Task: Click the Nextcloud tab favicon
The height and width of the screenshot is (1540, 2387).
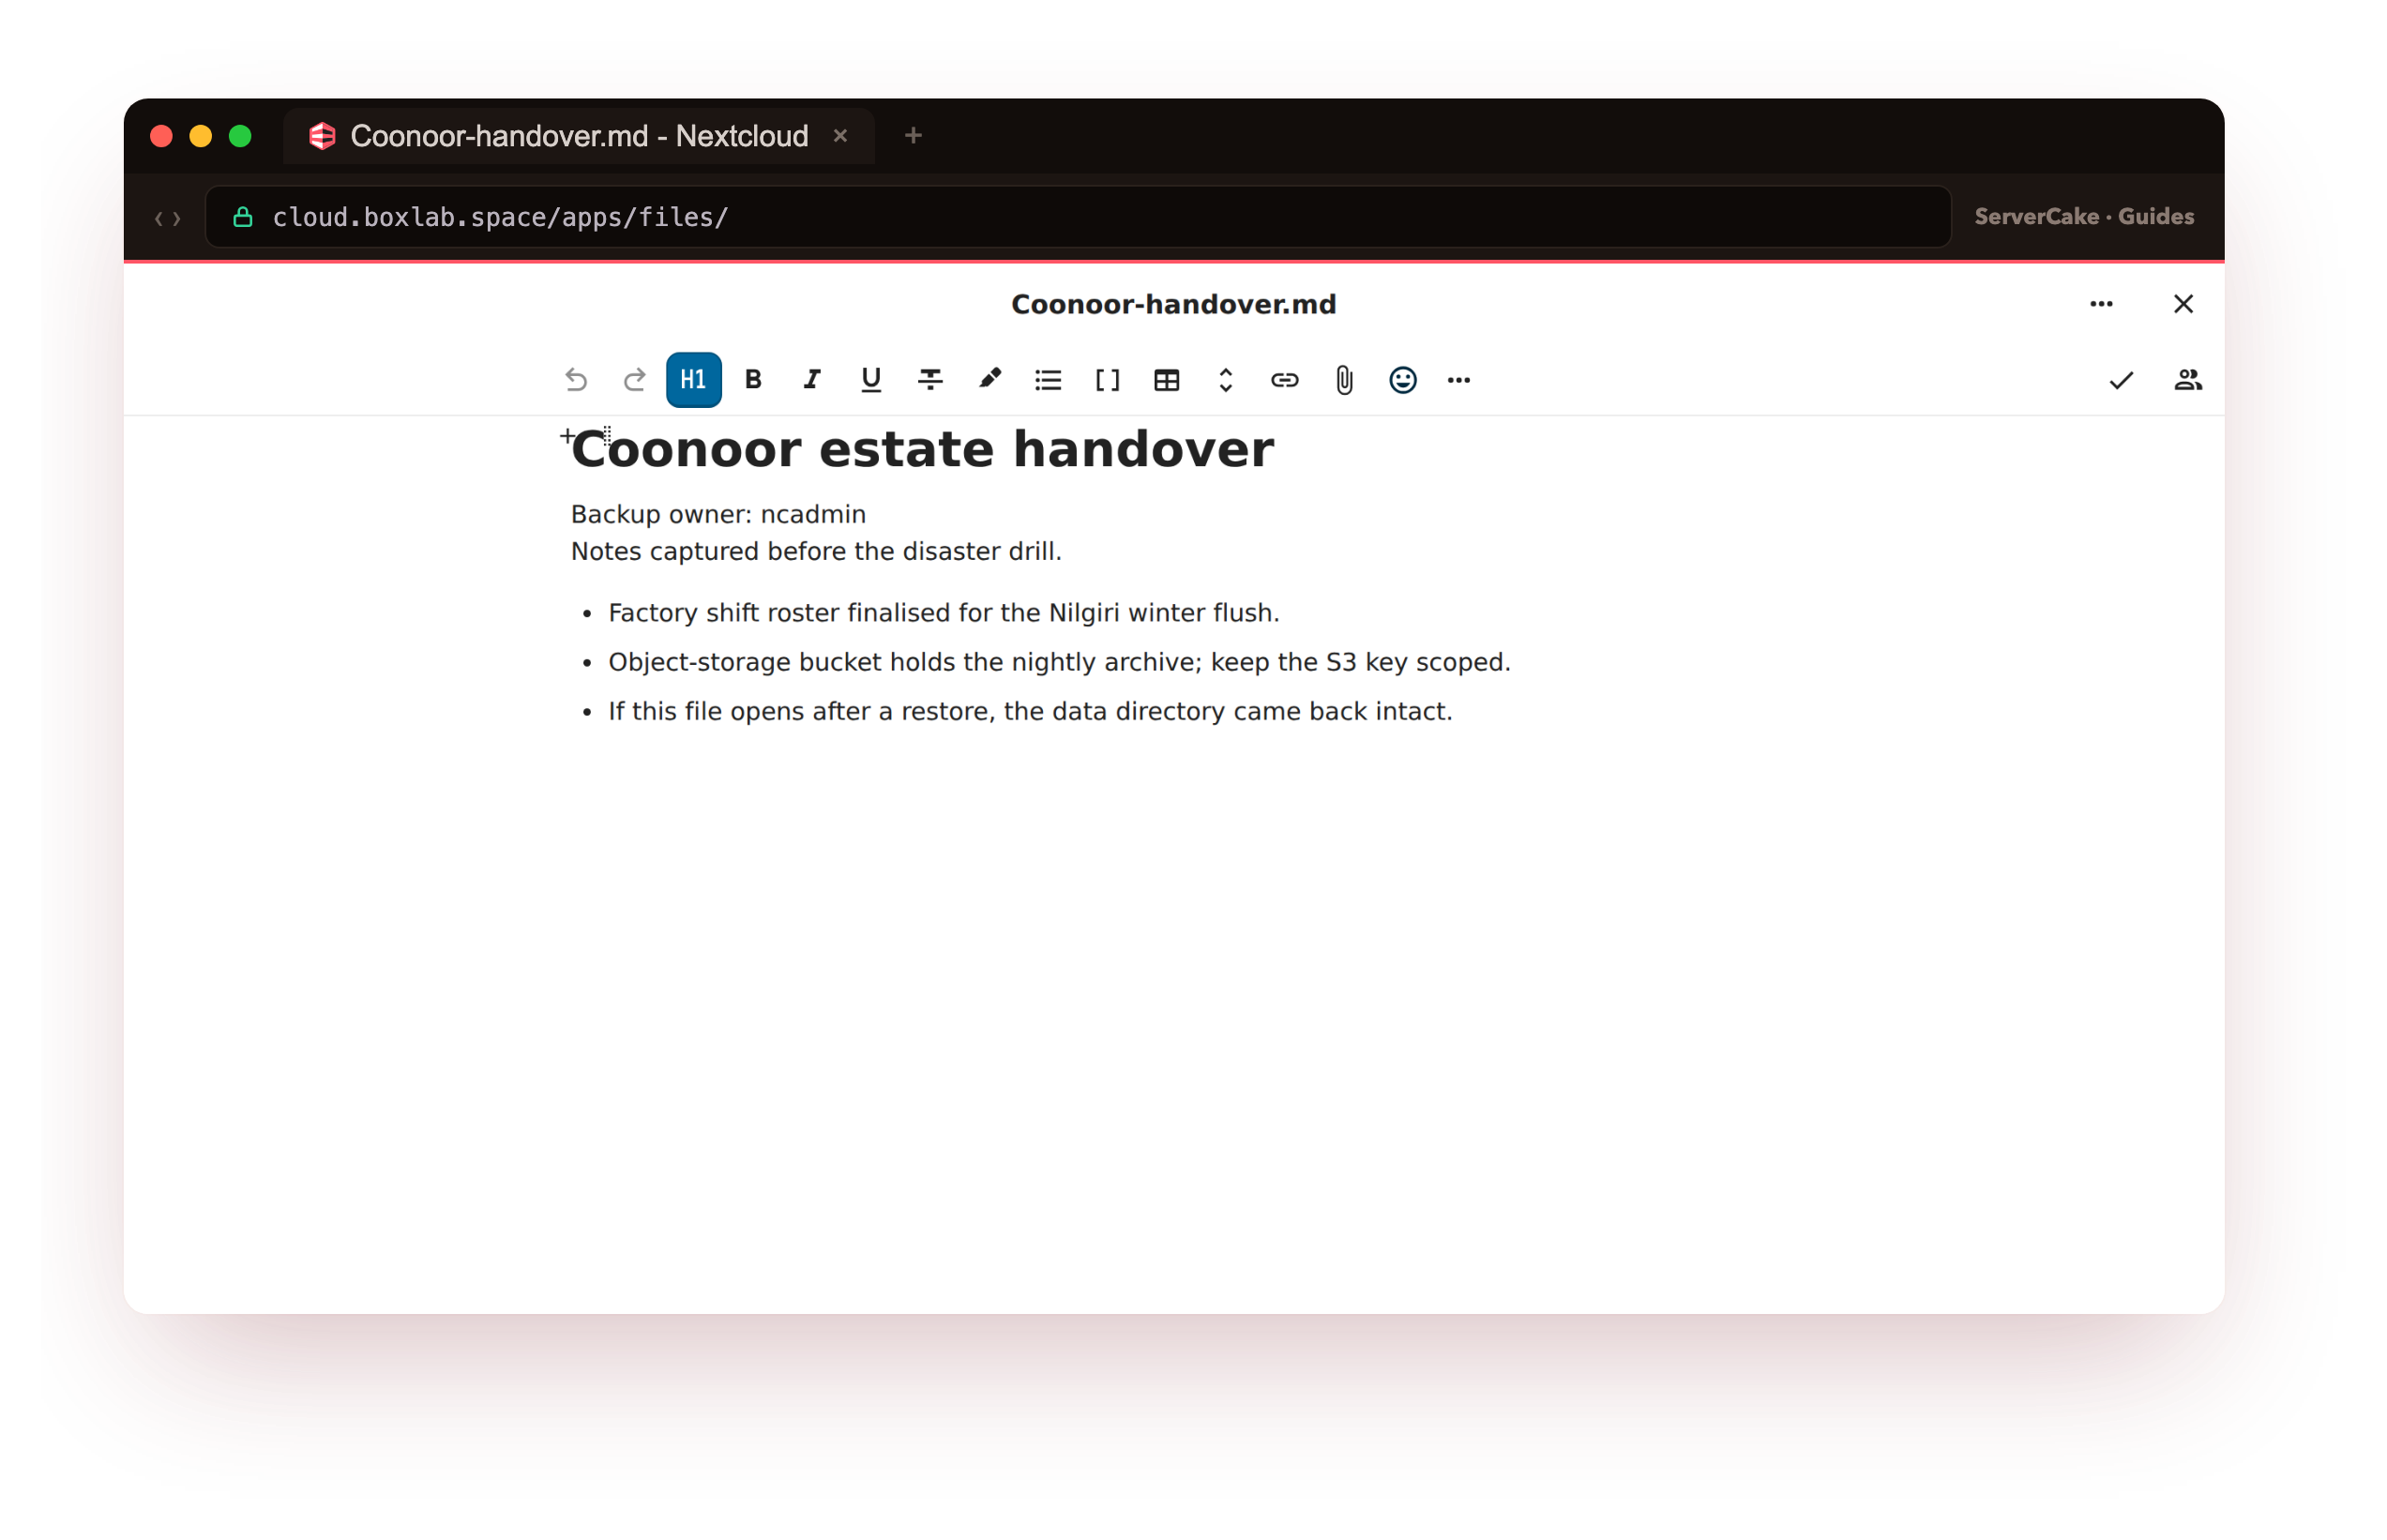Action: pos(322,136)
